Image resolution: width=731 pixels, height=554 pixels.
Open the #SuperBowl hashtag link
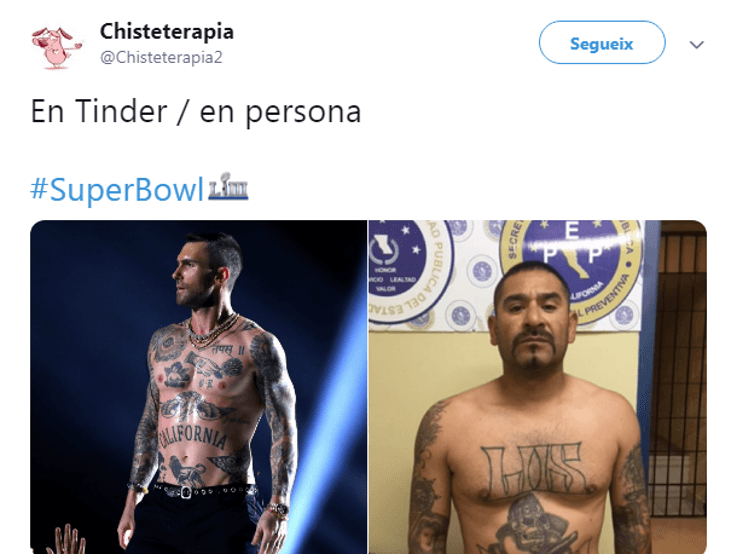tap(117, 189)
